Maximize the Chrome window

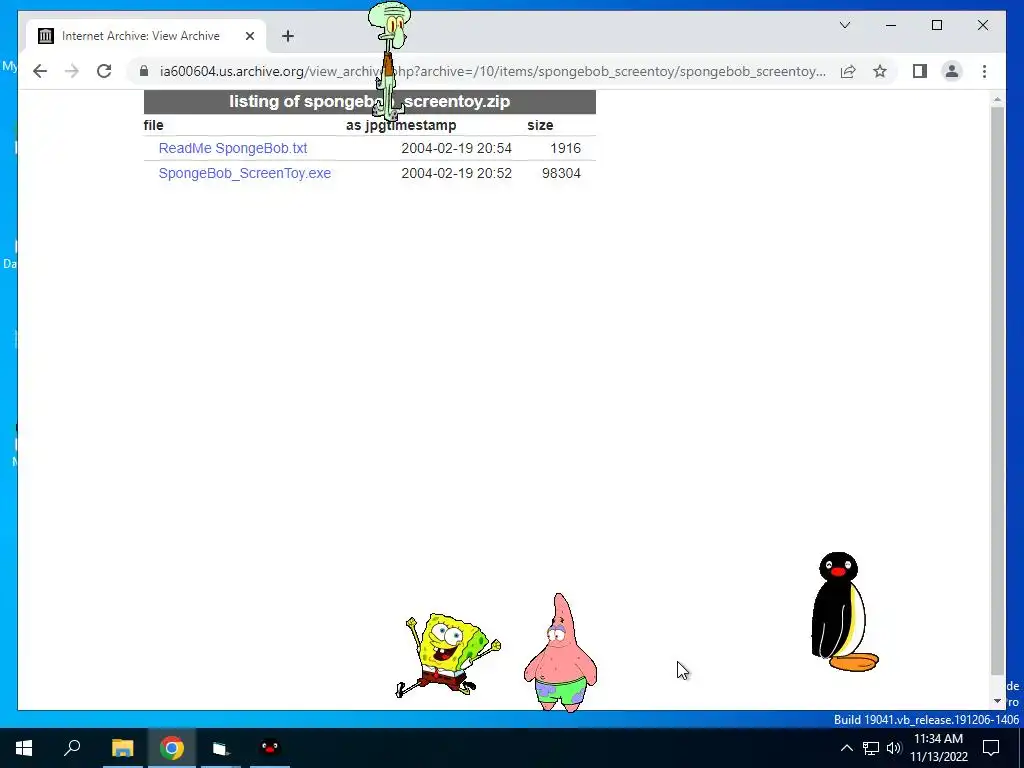(x=936, y=25)
